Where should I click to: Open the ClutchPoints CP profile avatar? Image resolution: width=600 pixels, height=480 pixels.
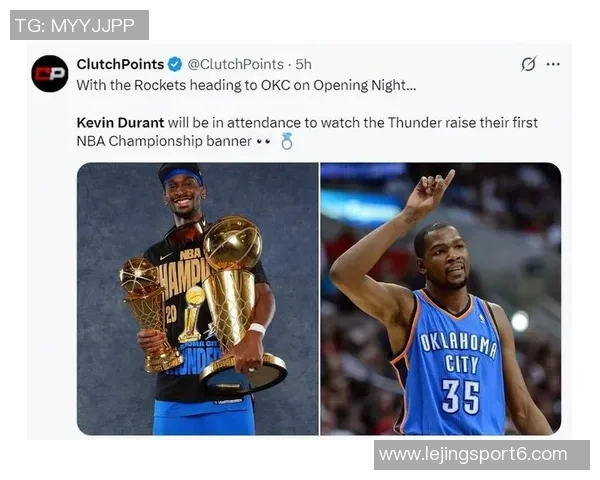coord(50,73)
